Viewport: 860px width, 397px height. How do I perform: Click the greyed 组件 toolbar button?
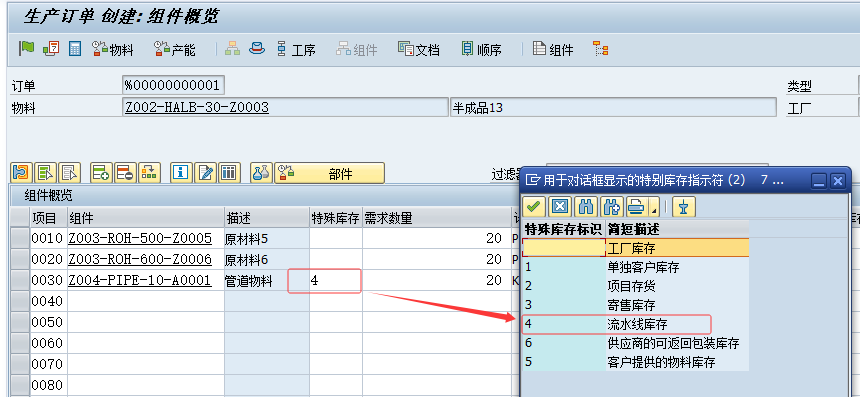[357, 49]
